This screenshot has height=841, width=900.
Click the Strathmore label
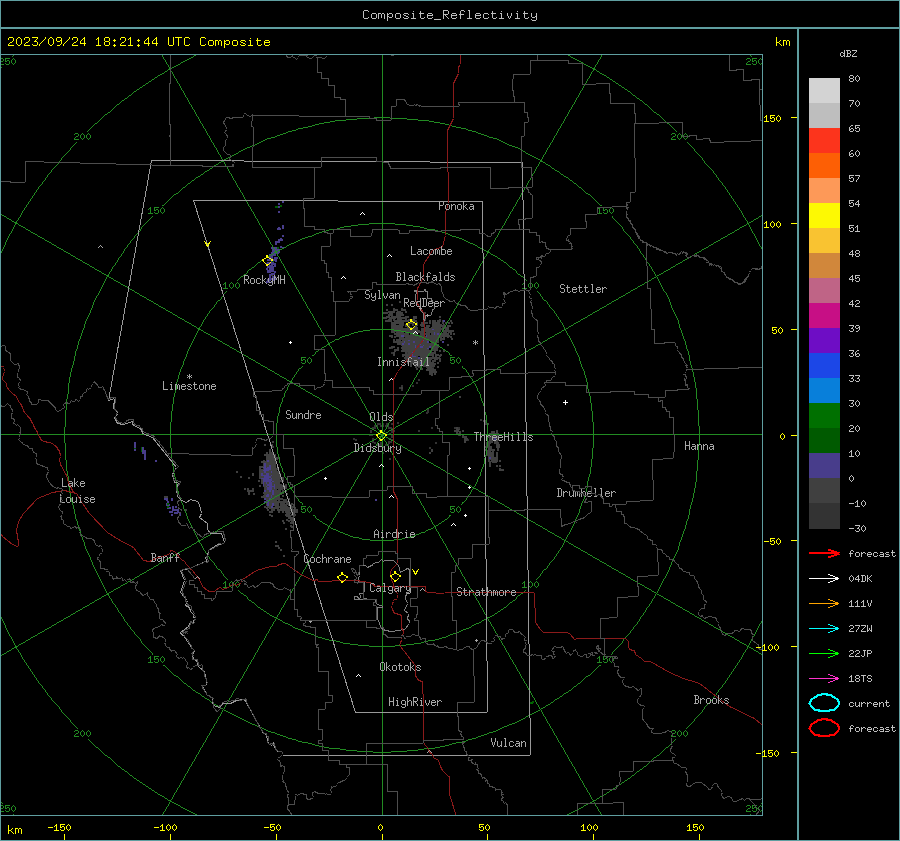pos(487,592)
